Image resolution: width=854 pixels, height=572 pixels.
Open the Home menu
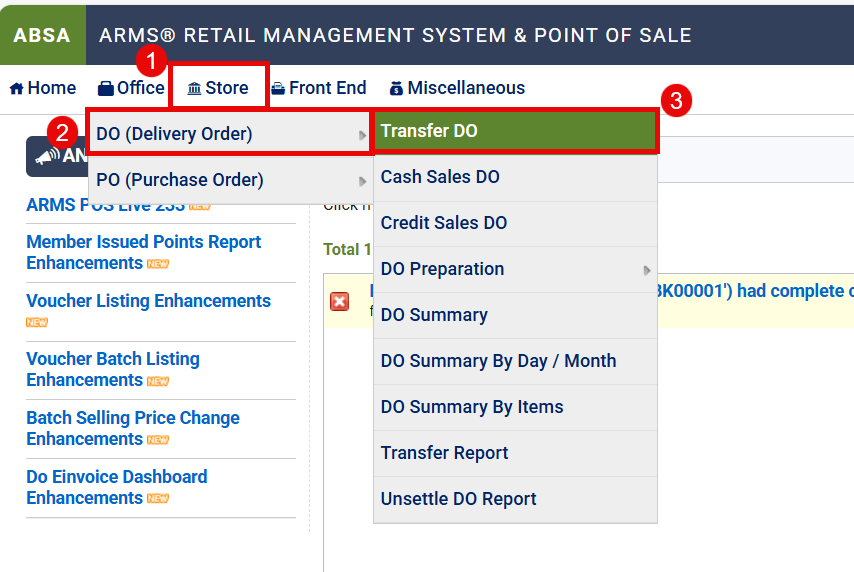[43, 88]
